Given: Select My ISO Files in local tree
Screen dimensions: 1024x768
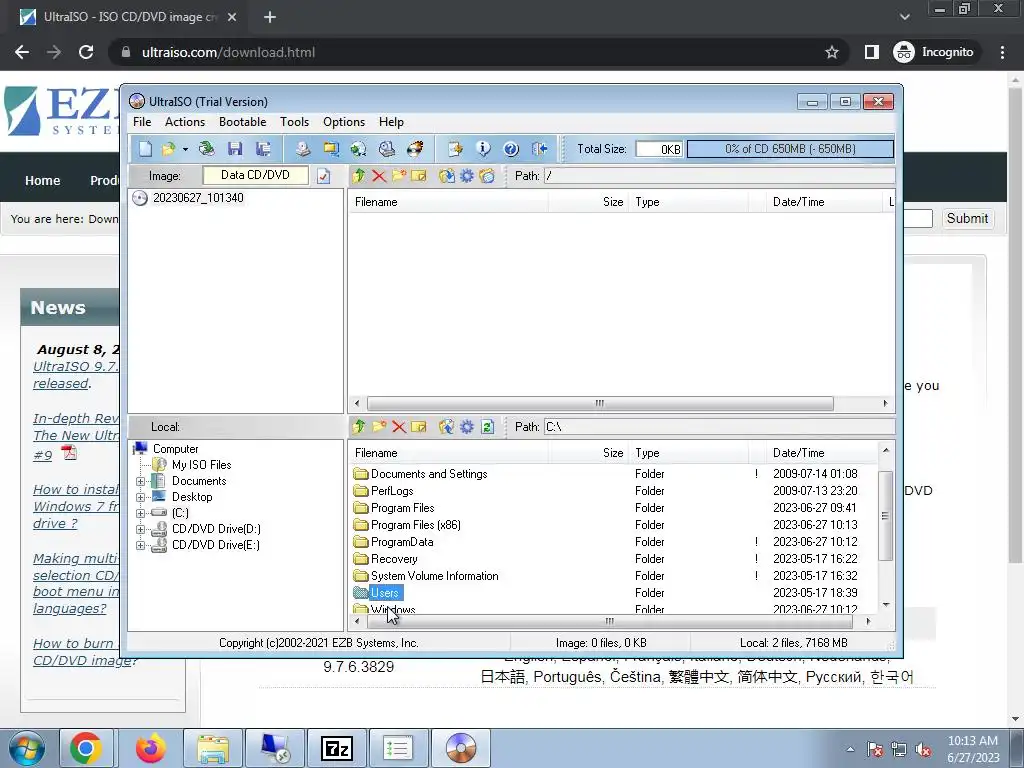Looking at the screenshot, I should pos(201,465).
